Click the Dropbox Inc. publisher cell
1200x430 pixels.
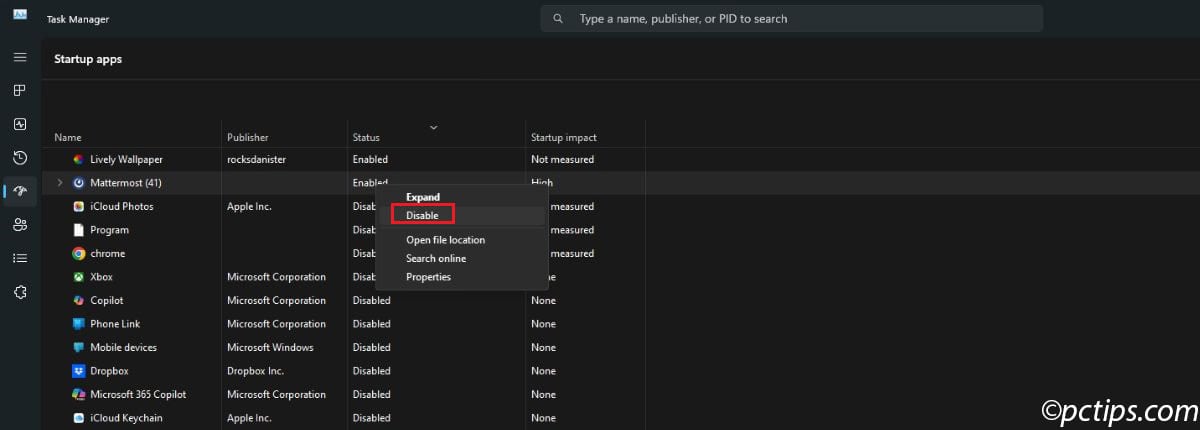tap(256, 371)
